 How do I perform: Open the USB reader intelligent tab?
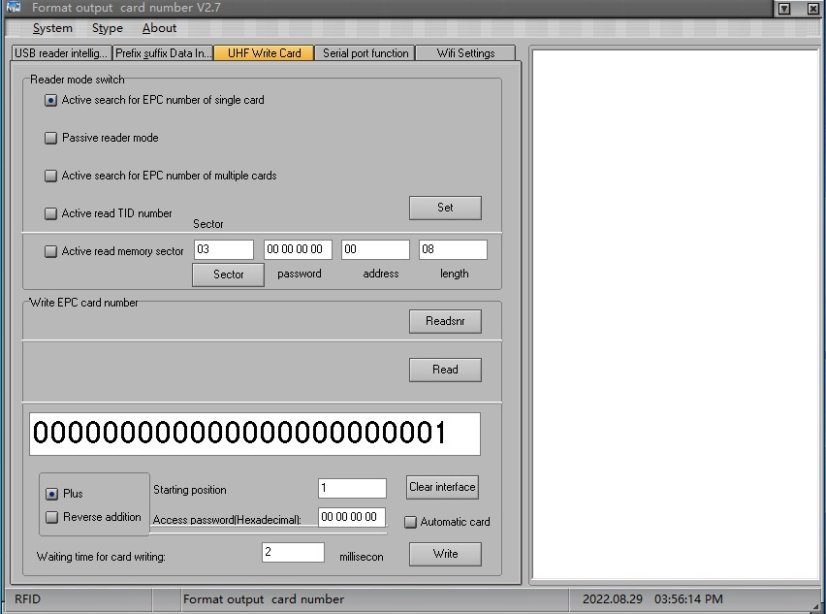click(60, 53)
